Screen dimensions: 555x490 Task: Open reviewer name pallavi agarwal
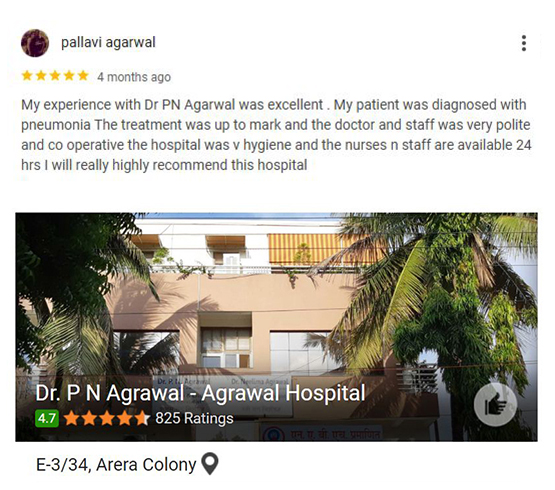point(108,43)
